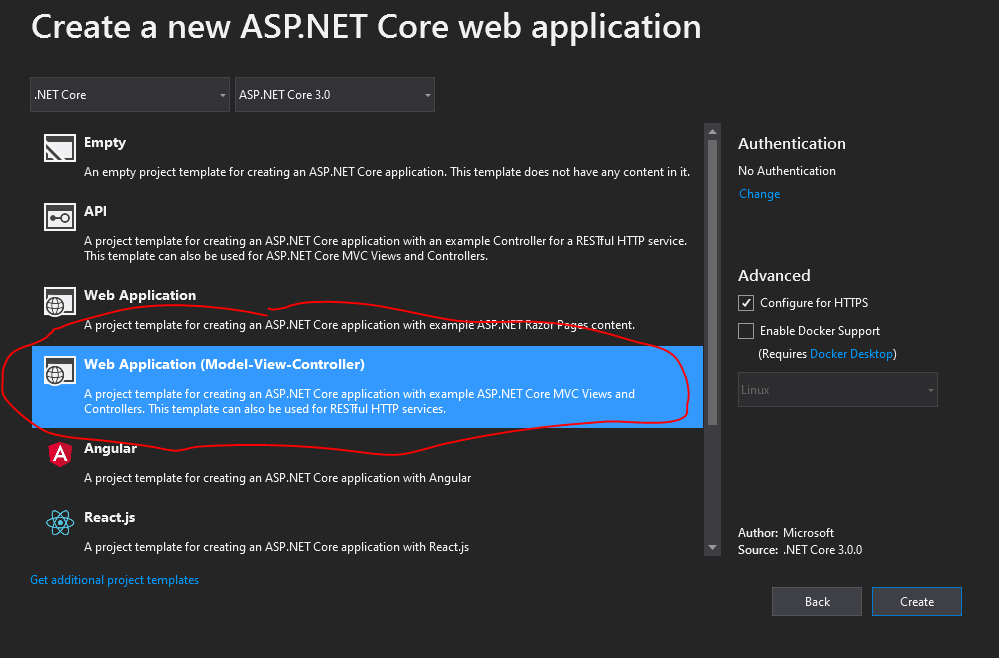999x658 pixels.
Task: Click the Back button
Action: coord(816,601)
